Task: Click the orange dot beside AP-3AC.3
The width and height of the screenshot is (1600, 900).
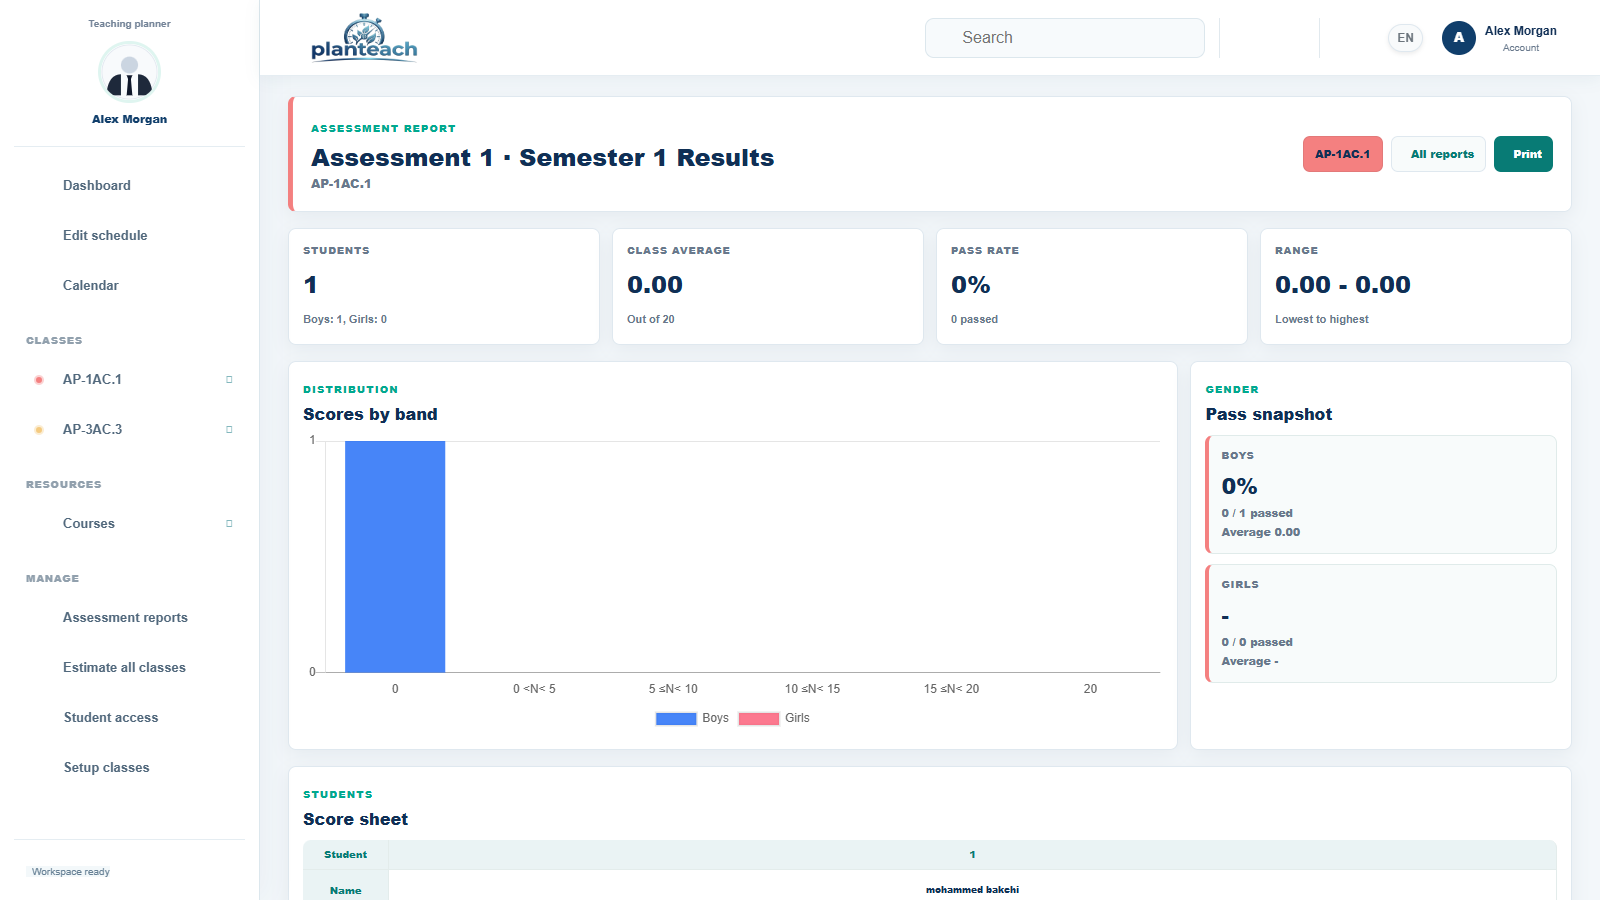Action: [x=39, y=430]
